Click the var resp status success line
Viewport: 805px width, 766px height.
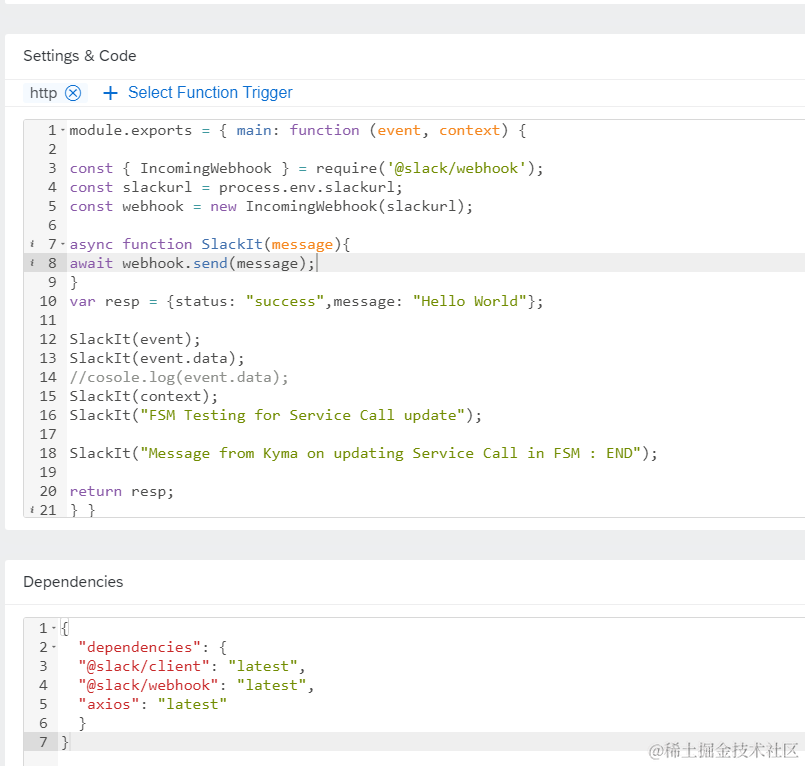click(x=306, y=301)
